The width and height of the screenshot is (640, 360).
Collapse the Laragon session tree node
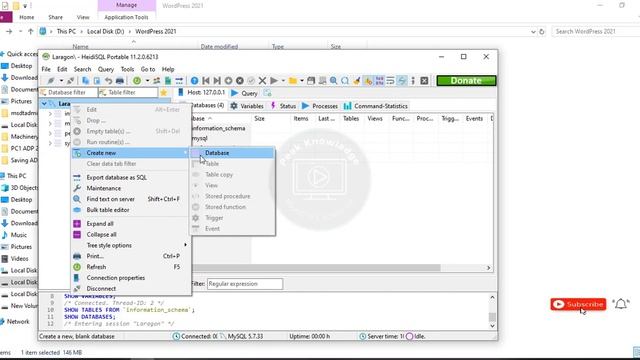[44, 104]
